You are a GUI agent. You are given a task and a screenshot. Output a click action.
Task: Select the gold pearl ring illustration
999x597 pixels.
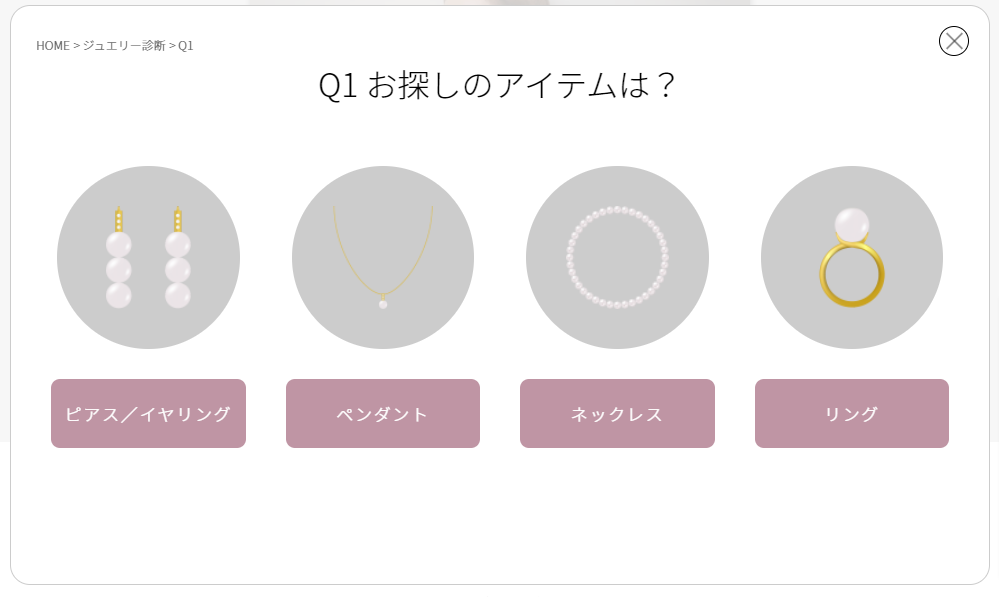(851, 257)
